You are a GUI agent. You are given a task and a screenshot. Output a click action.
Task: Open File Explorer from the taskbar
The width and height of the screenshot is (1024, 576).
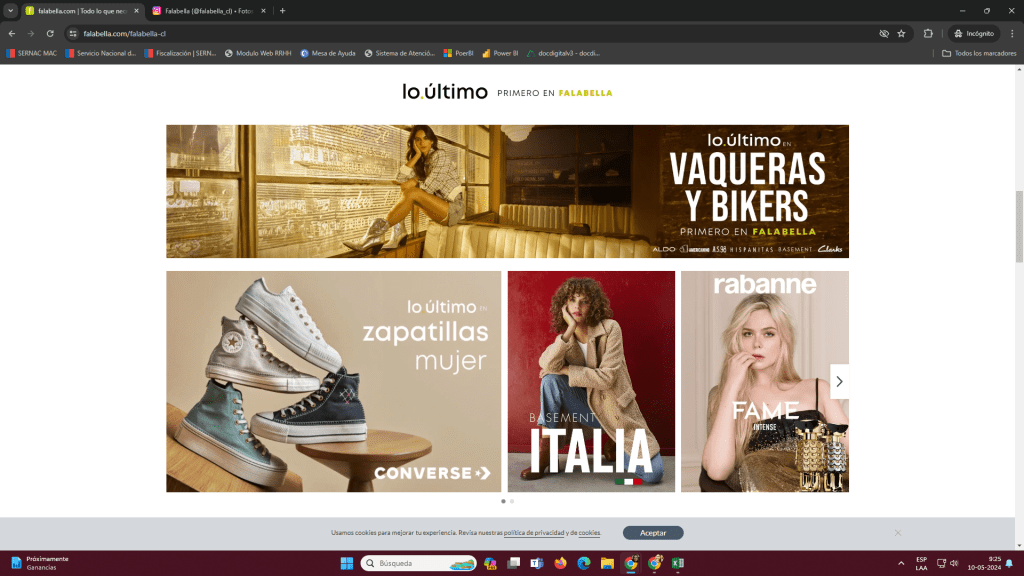point(607,563)
